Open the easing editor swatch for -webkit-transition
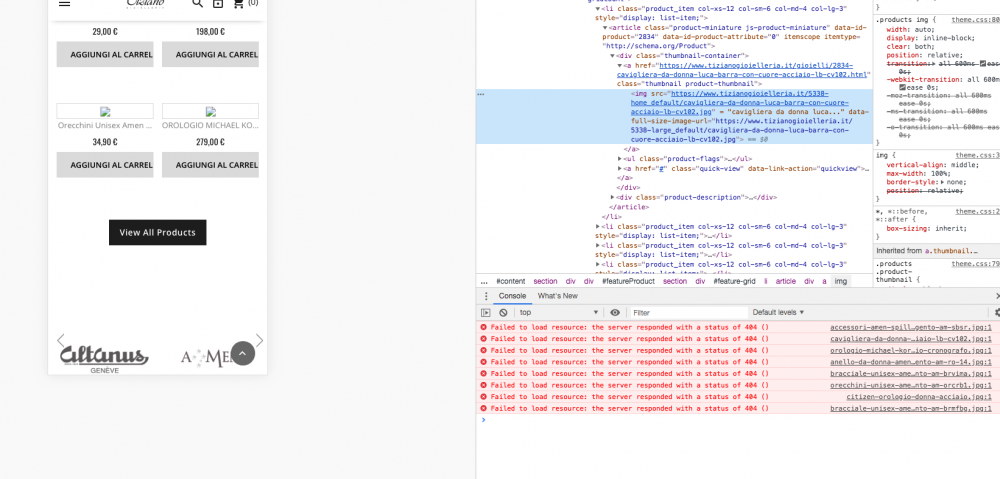1000x479 pixels. pos(903,87)
